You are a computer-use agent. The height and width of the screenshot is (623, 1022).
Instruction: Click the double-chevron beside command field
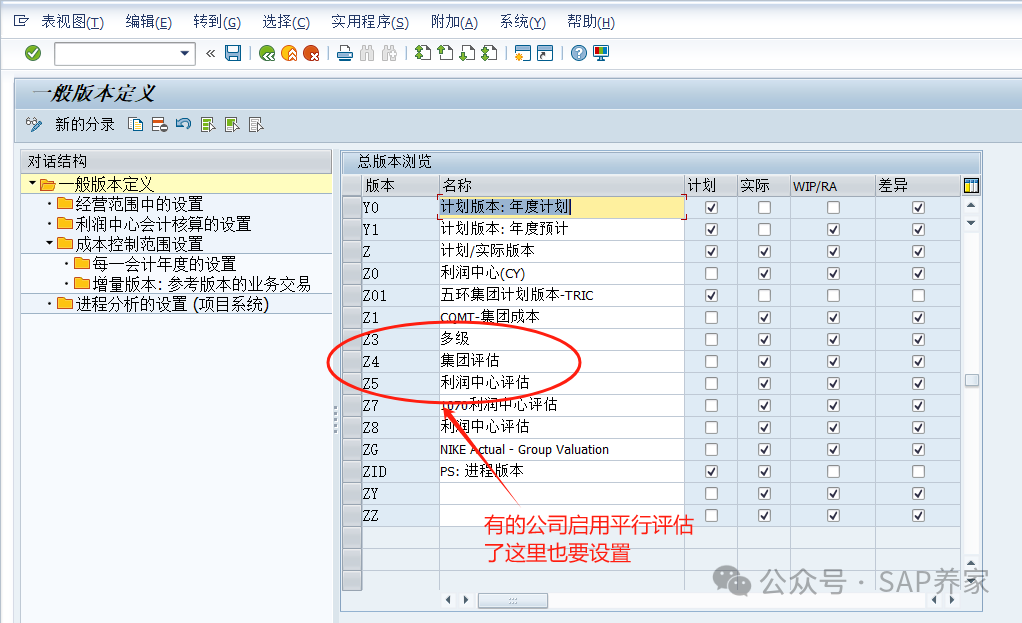(211, 53)
